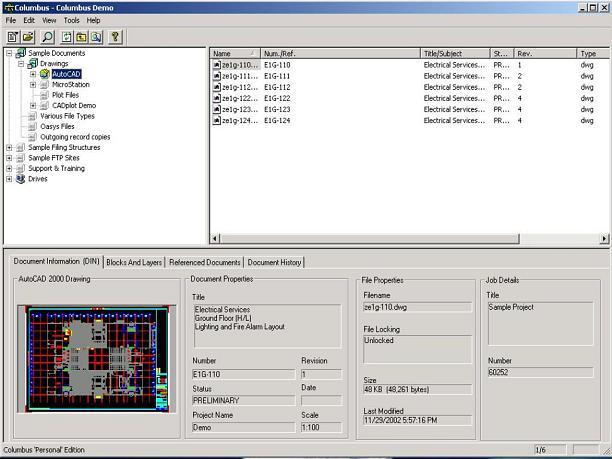Select the Plot Files tree label
612x459 pixels.
point(65,95)
